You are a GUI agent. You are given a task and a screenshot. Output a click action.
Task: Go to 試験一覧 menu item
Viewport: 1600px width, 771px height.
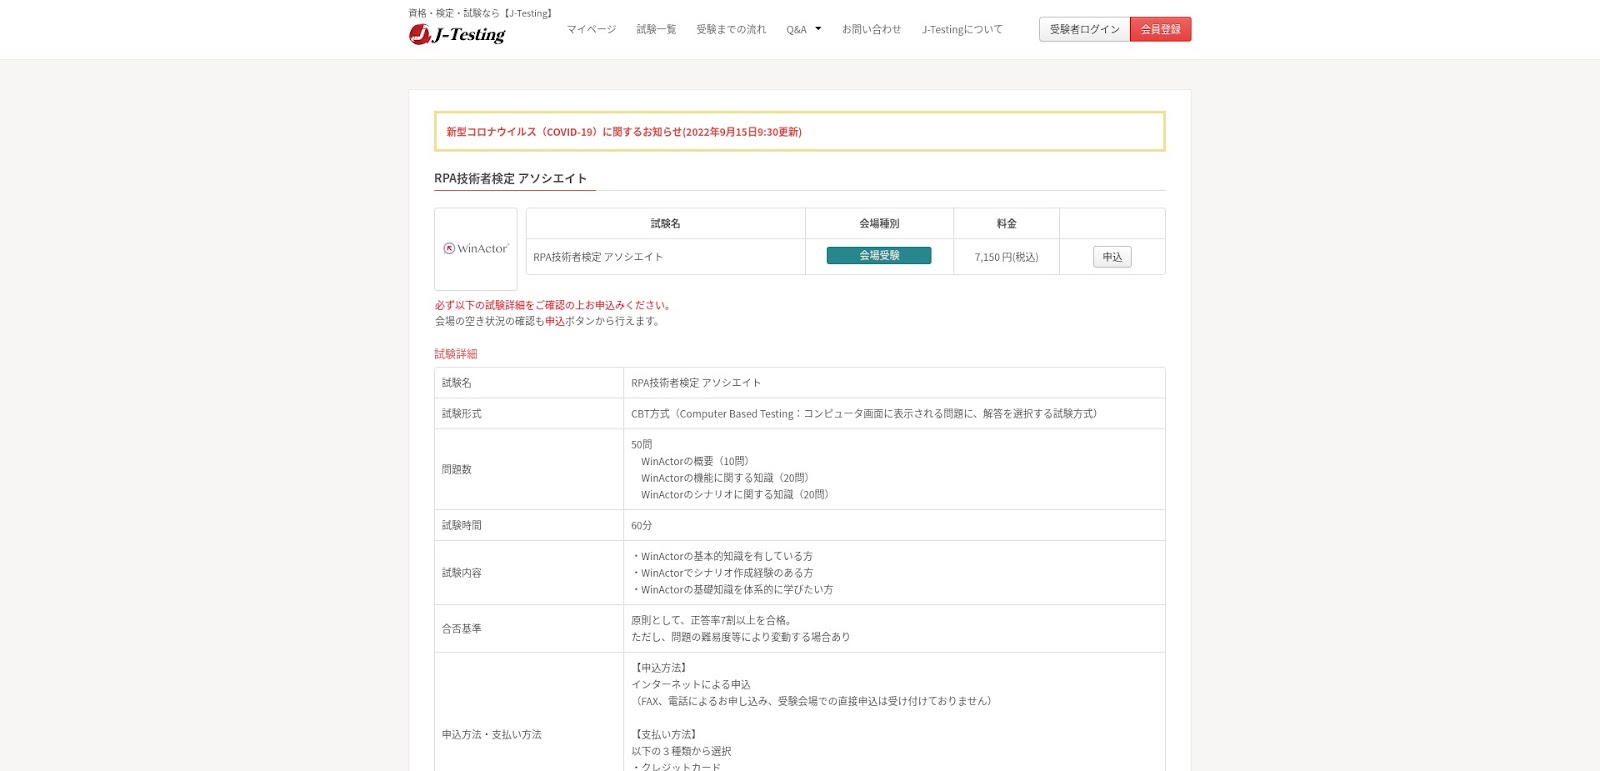point(656,30)
